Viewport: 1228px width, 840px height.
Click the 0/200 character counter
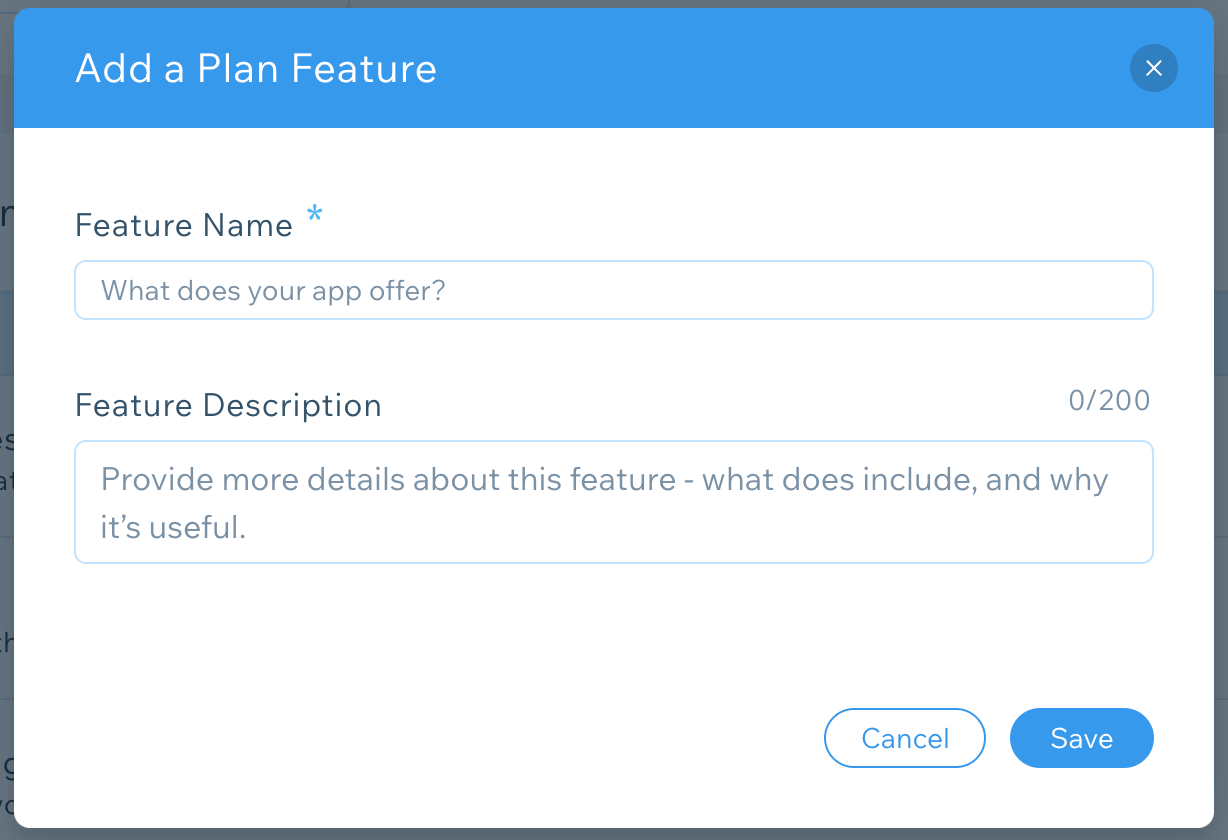pos(1109,401)
